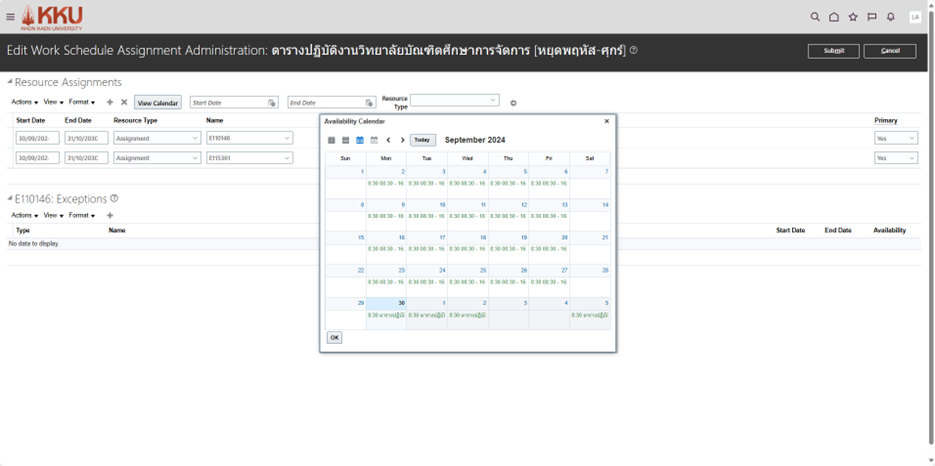
Task: Advance to next month in calendar
Action: pyautogui.click(x=402, y=140)
